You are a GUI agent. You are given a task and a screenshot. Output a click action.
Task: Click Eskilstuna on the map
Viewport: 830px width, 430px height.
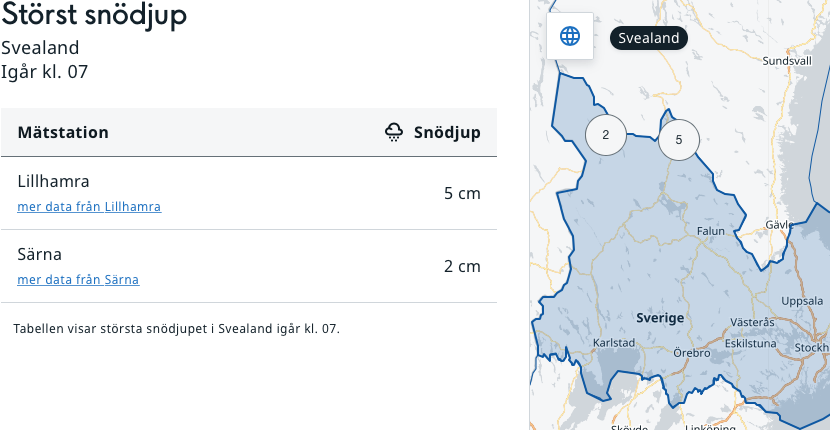pyautogui.click(x=757, y=342)
